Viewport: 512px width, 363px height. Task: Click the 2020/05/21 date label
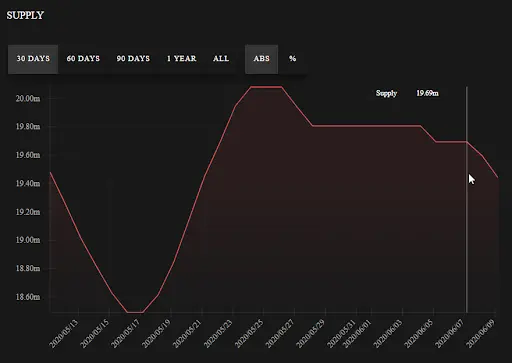pyautogui.click(x=187, y=333)
